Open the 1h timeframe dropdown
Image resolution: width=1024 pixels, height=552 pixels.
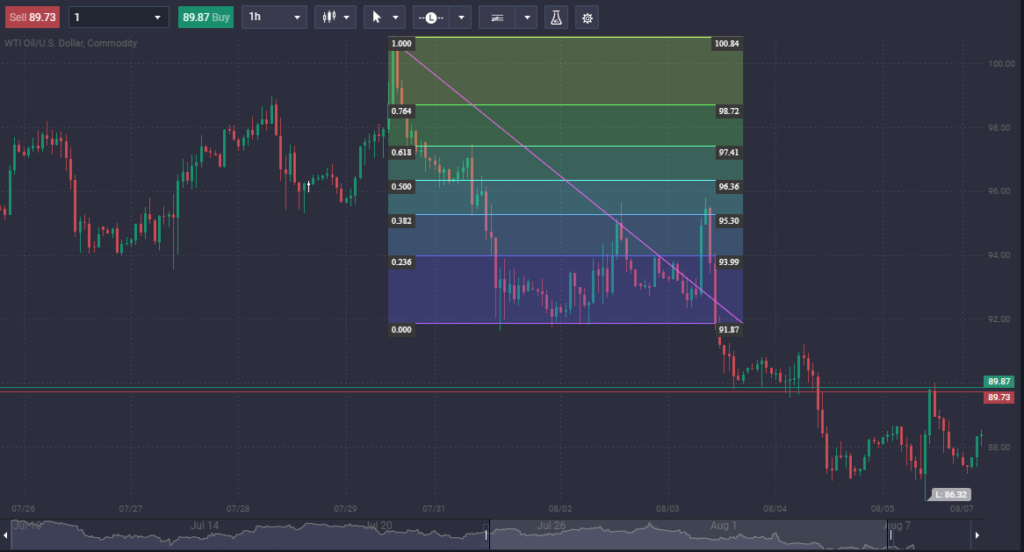[273, 17]
